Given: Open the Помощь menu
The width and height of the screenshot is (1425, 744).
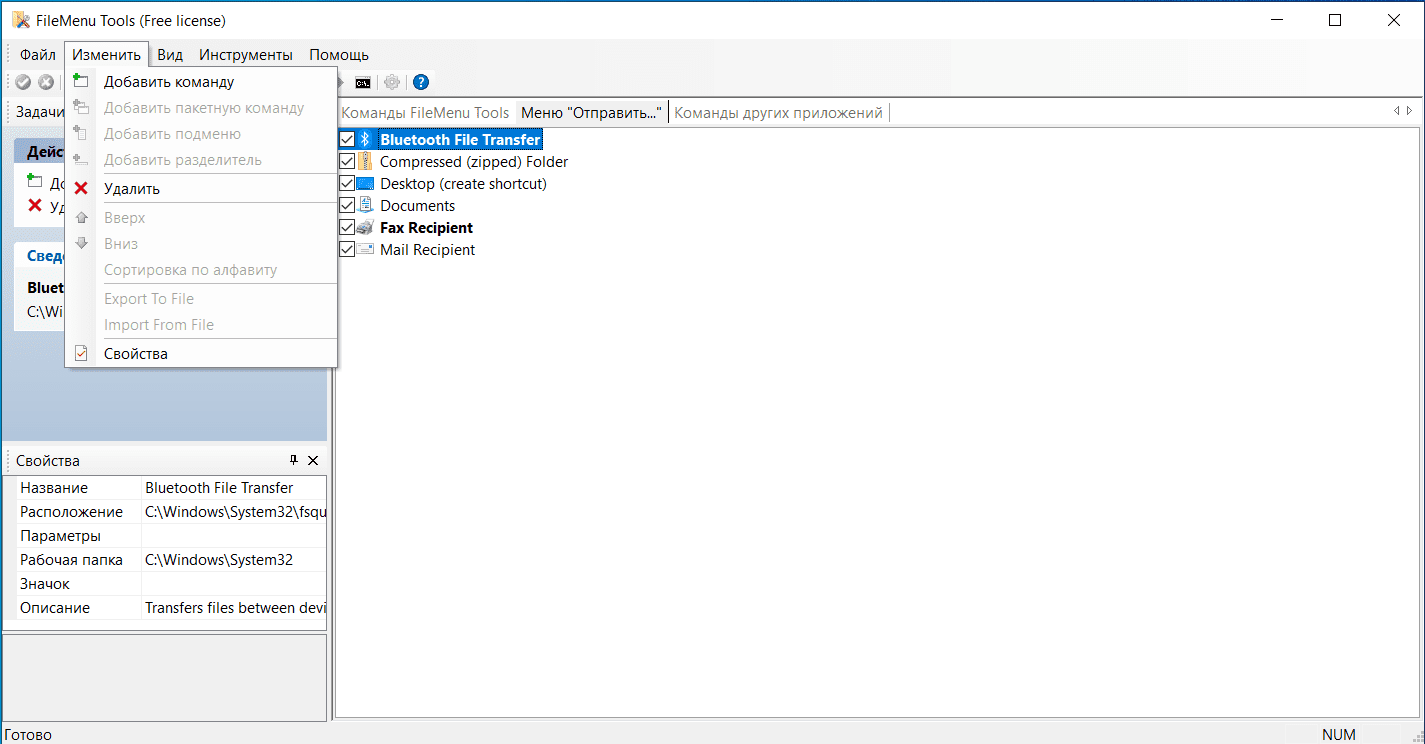Looking at the screenshot, I should 339,55.
